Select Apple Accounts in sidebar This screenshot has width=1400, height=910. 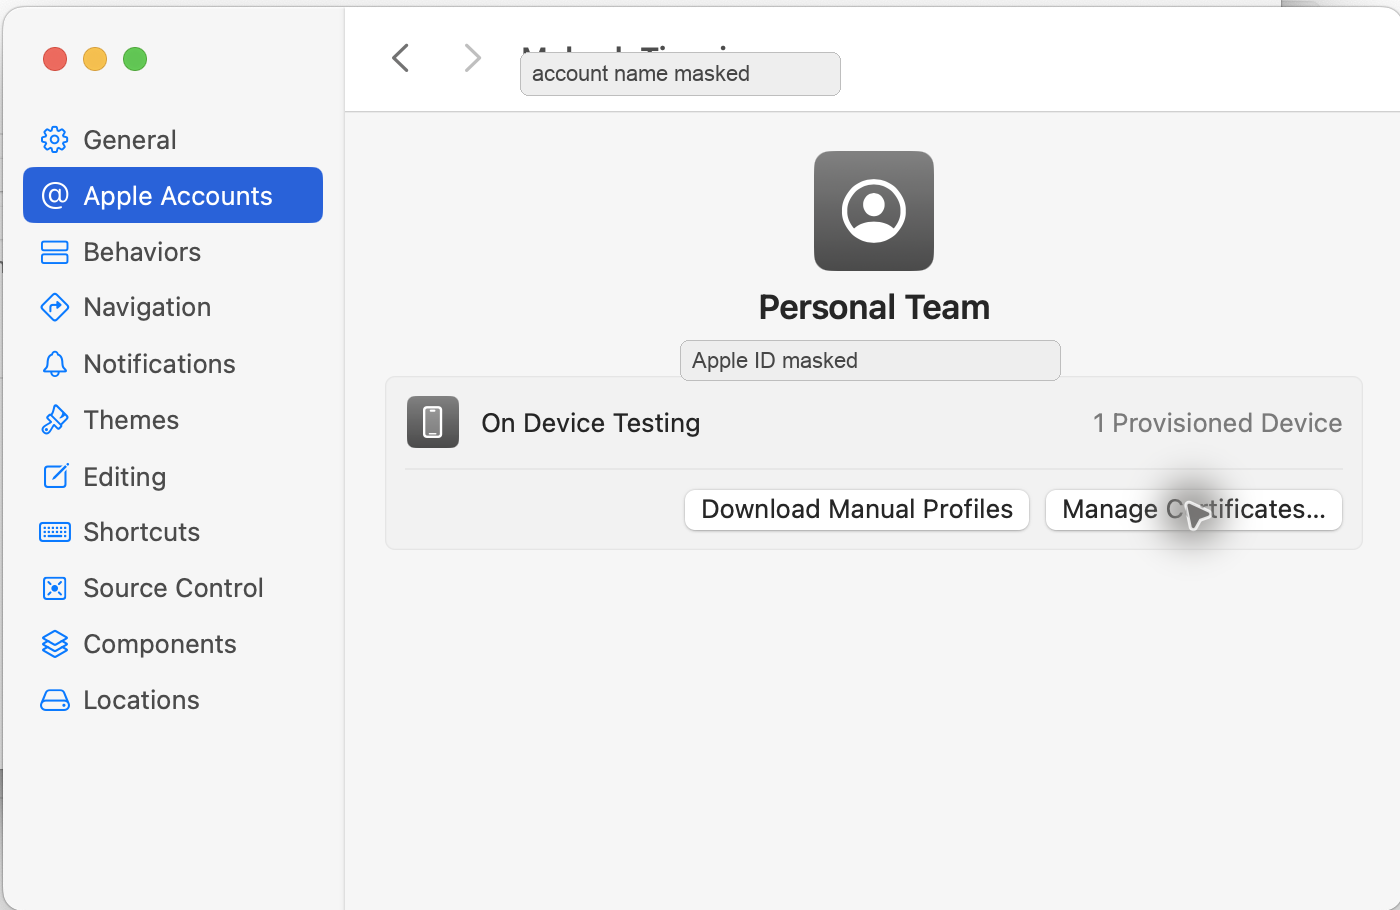(173, 195)
